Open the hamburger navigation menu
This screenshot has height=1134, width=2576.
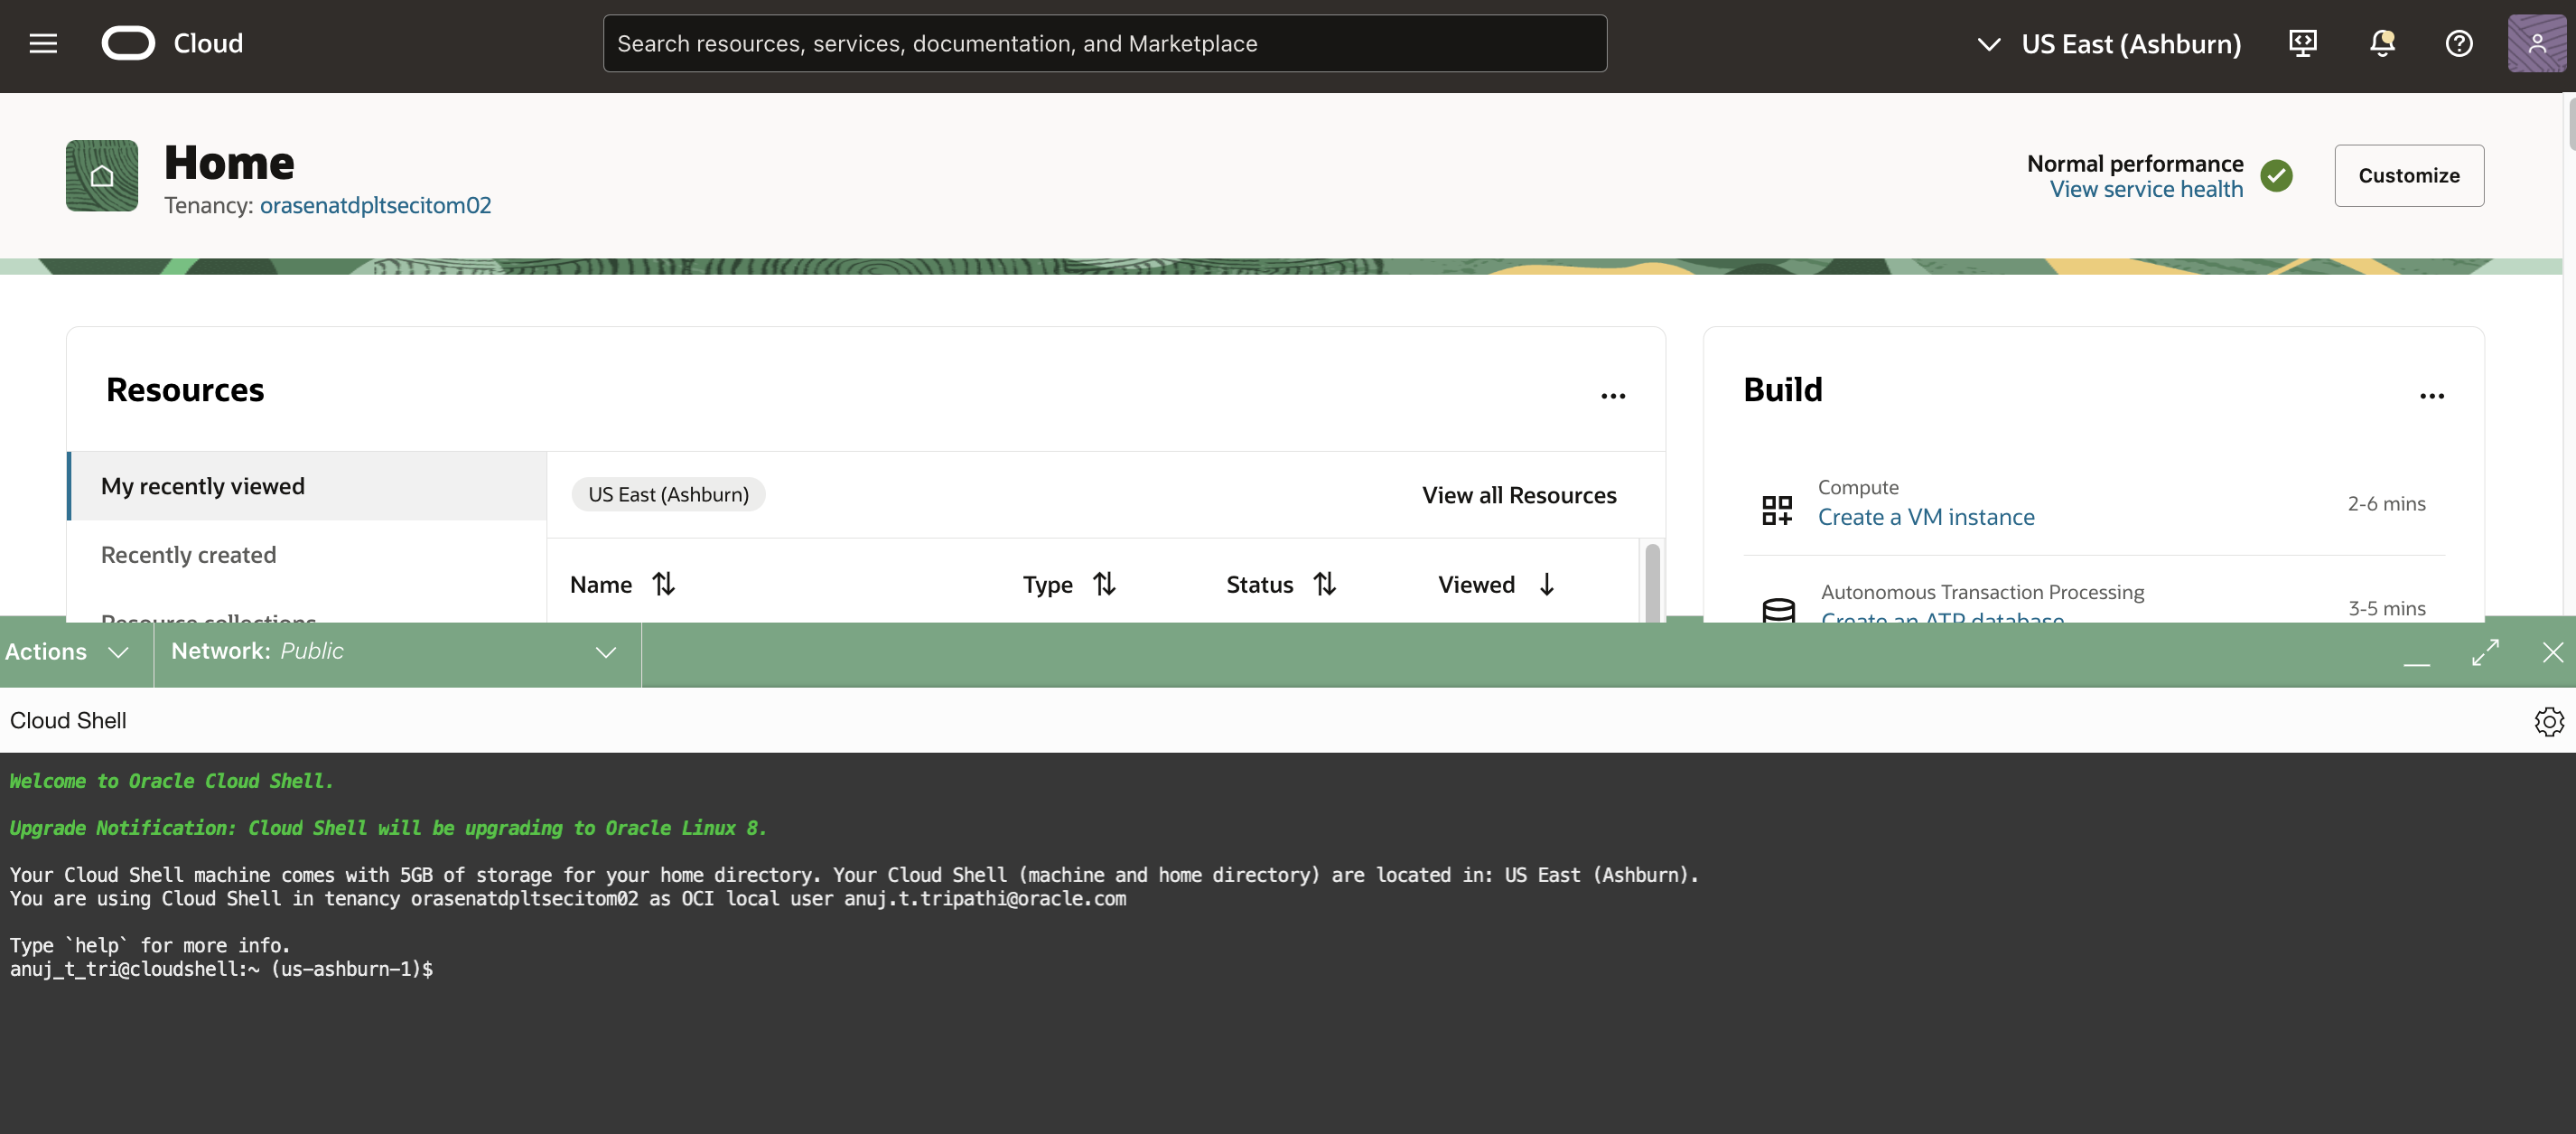43,43
